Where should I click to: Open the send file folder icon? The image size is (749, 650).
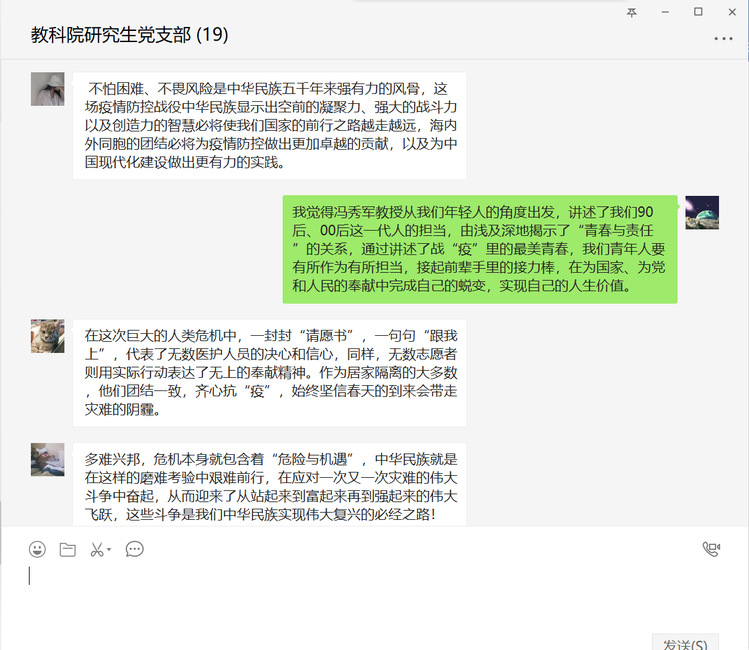[68, 550]
